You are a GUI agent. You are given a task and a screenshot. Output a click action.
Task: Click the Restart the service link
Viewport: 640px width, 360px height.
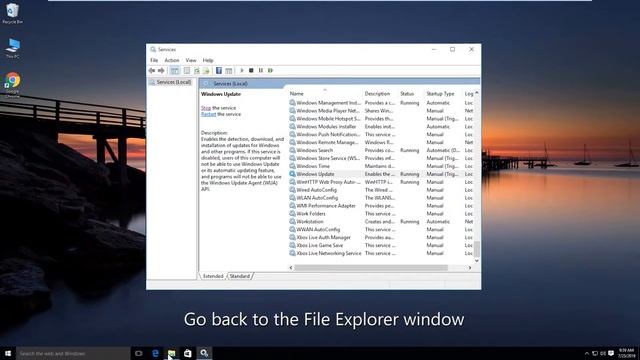(208, 114)
